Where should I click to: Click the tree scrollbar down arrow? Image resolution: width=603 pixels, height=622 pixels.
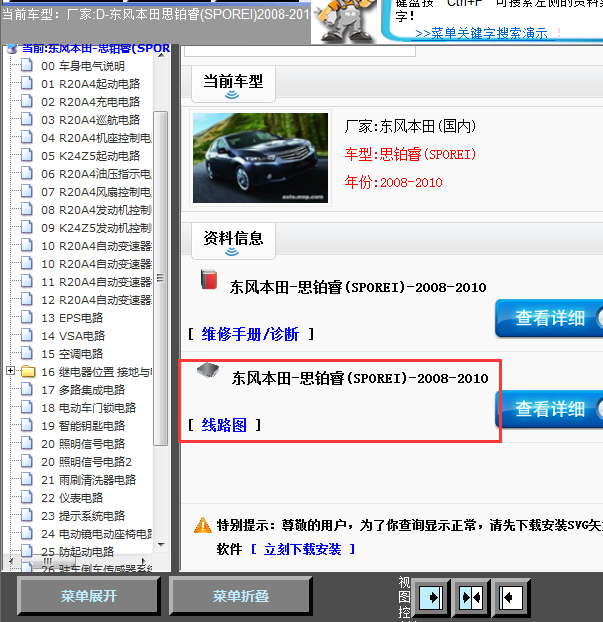pos(161,545)
